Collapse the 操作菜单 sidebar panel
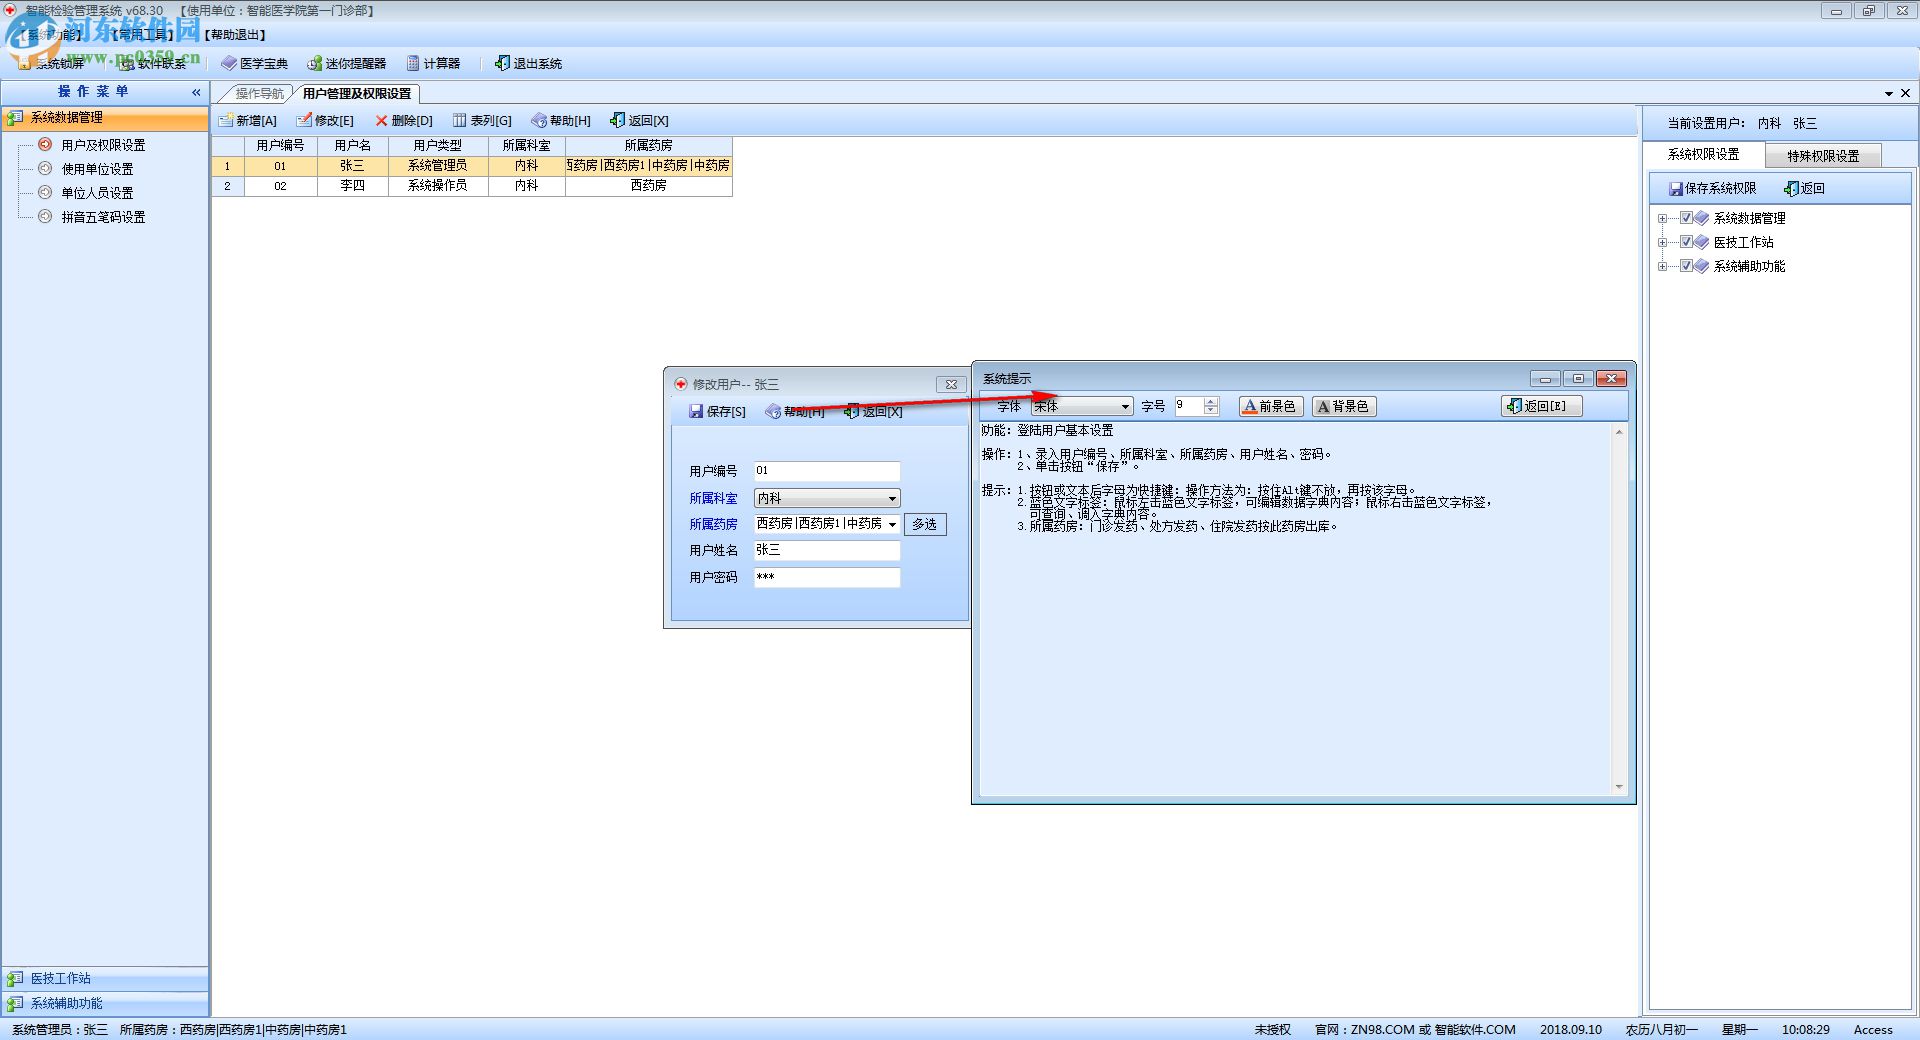This screenshot has width=1920, height=1040. coord(196,92)
